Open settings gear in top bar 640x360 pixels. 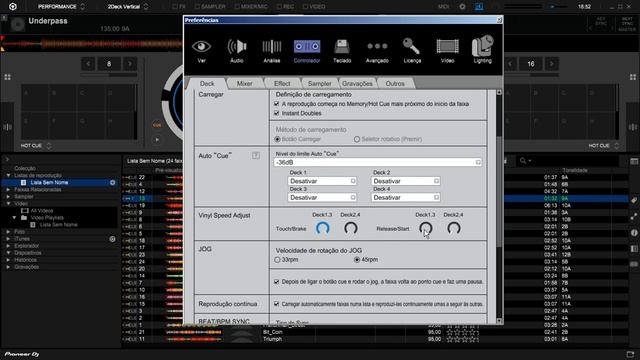tap(462, 7)
